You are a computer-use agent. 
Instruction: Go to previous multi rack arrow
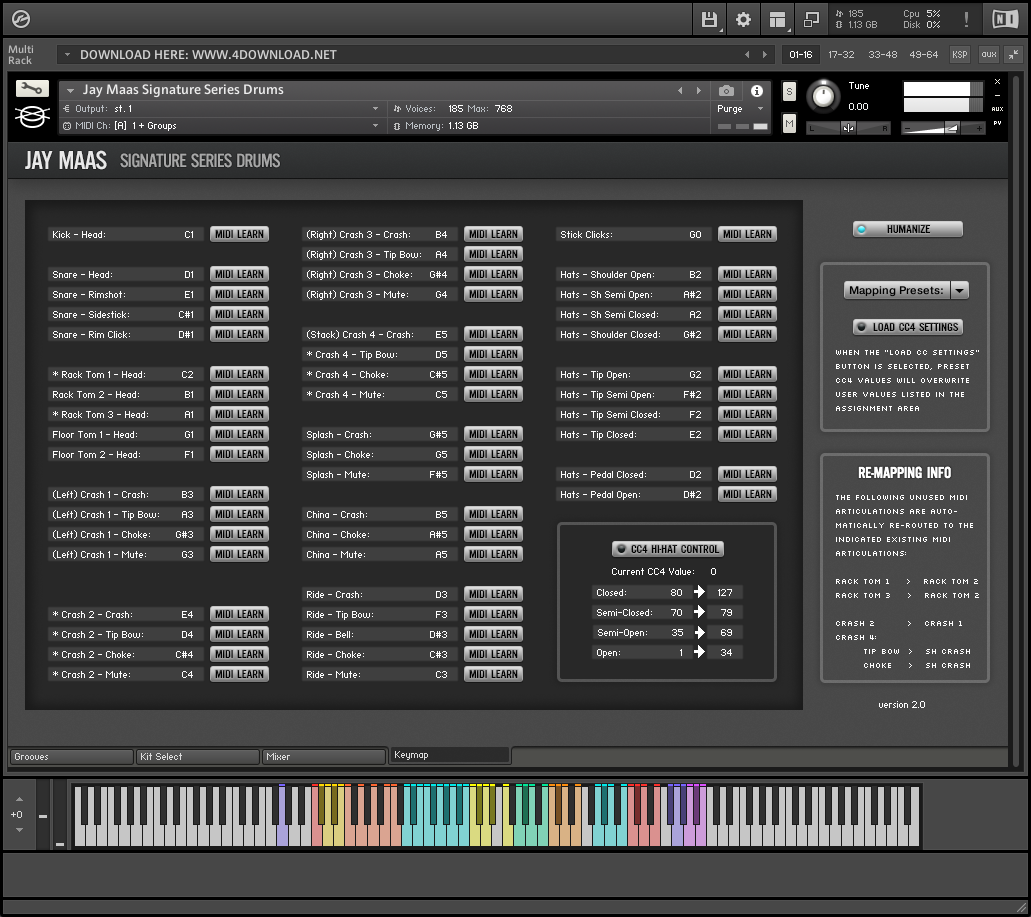(x=747, y=55)
